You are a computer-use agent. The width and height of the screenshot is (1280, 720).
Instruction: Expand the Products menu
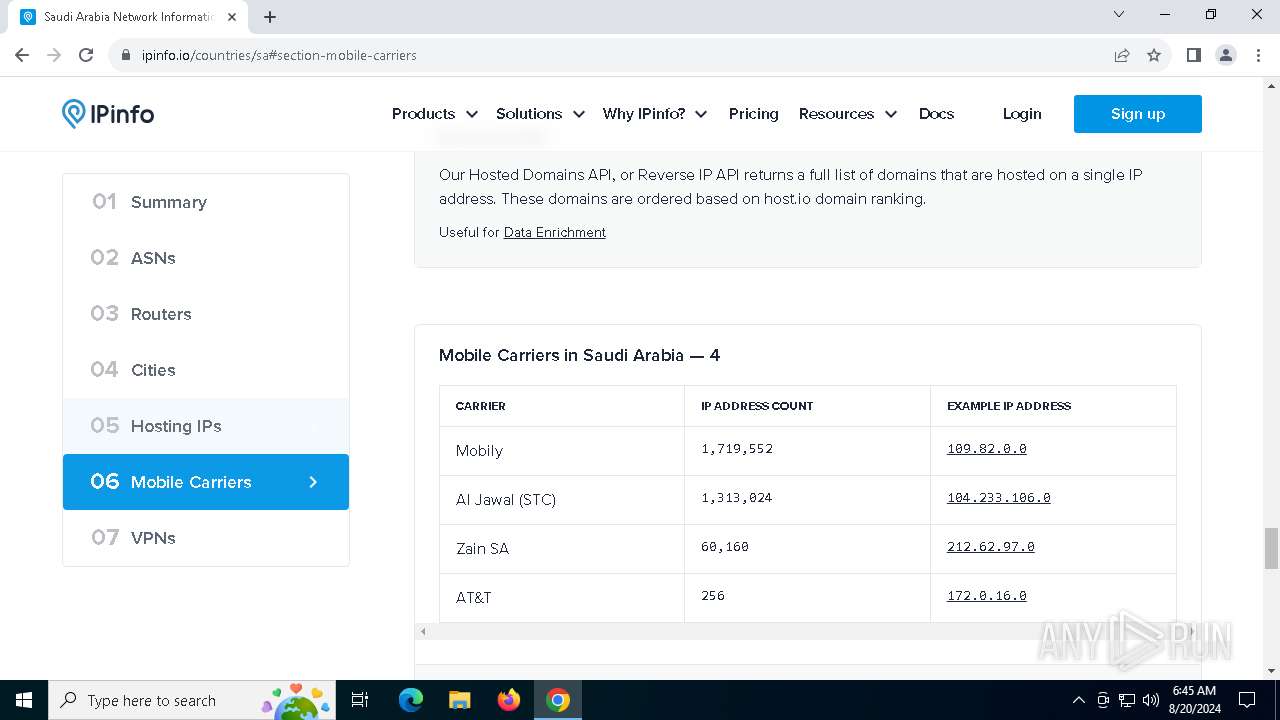click(434, 114)
